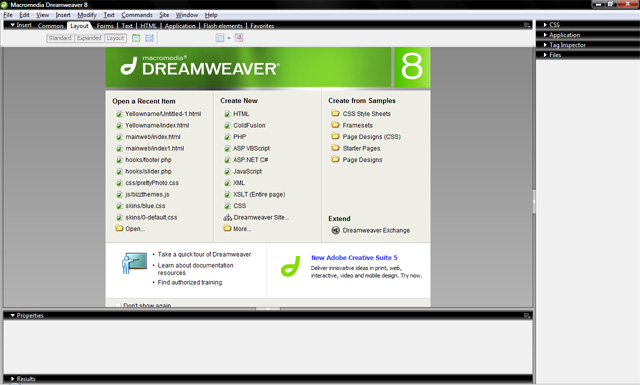Click the Frames icon in Layout toolbar
The width and height of the screenshot is (640, 385).
[x=220, y=38]
